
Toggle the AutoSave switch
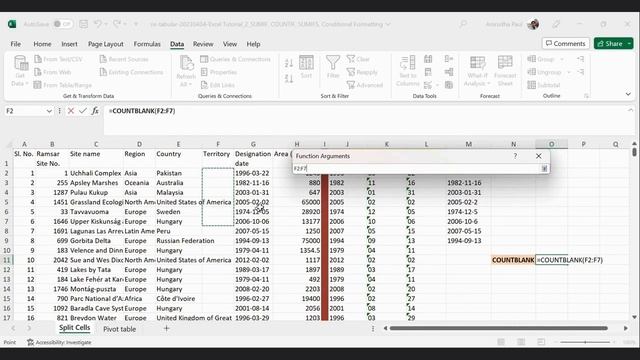coord(63,24)
